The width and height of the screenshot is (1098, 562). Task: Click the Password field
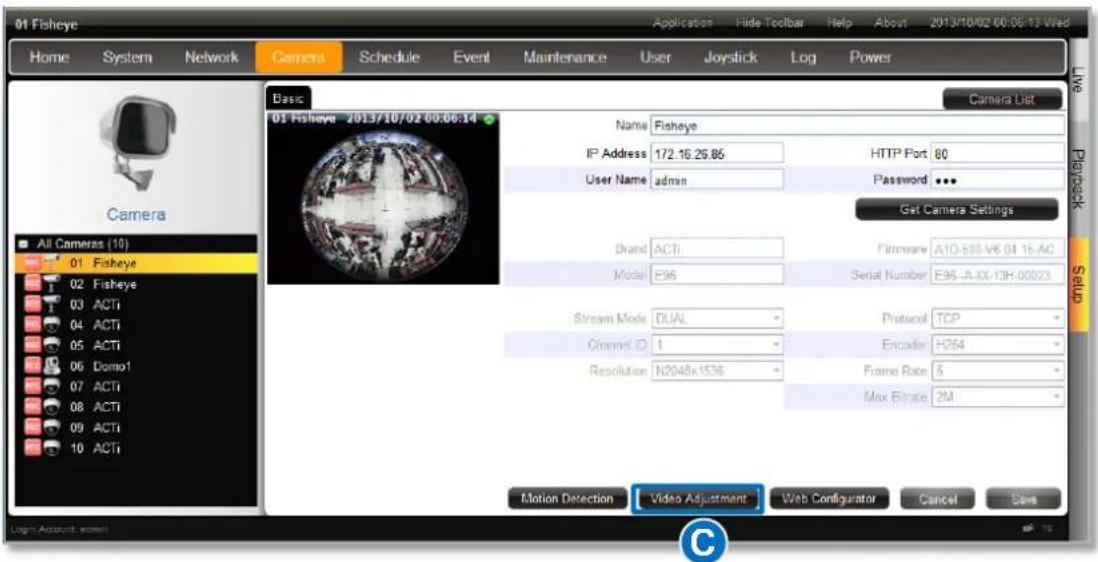[997, 179]
